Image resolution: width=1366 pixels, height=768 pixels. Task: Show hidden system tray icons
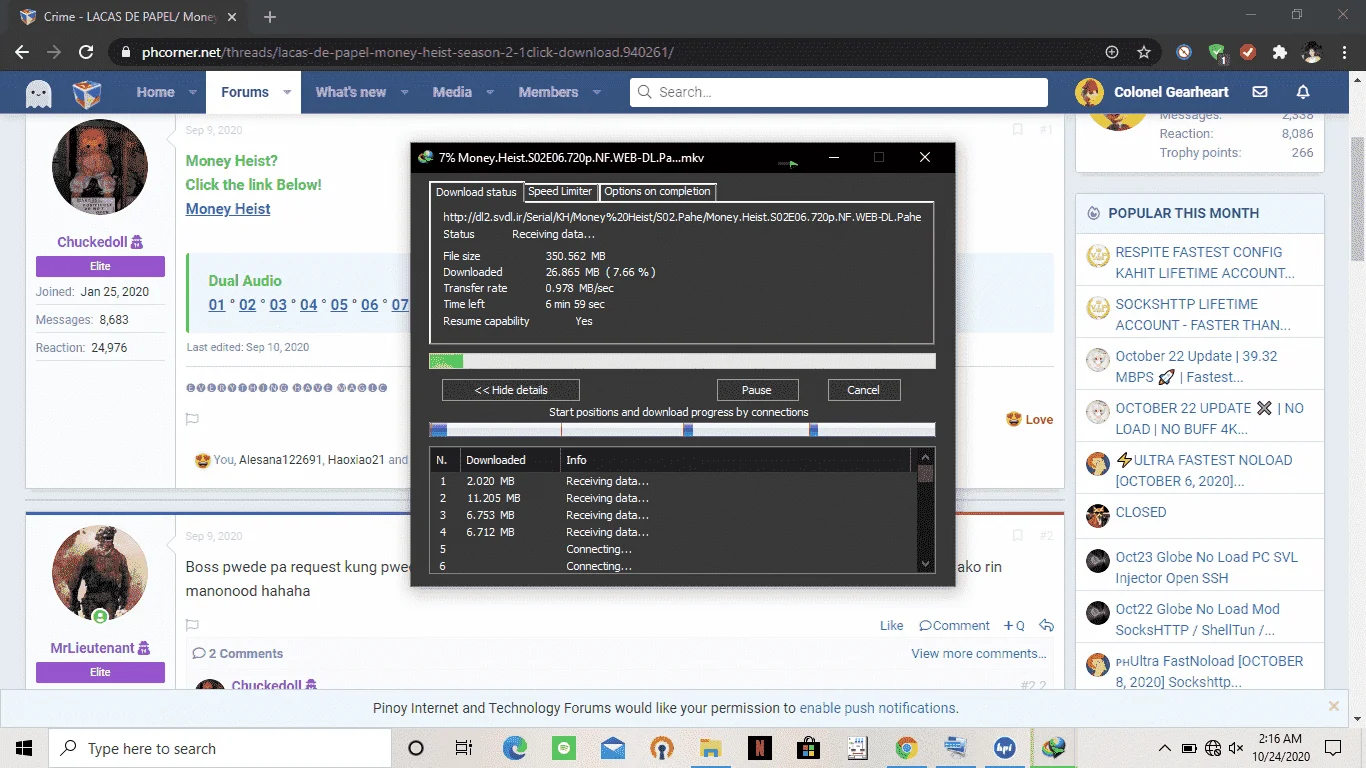tap(1165, 748)
